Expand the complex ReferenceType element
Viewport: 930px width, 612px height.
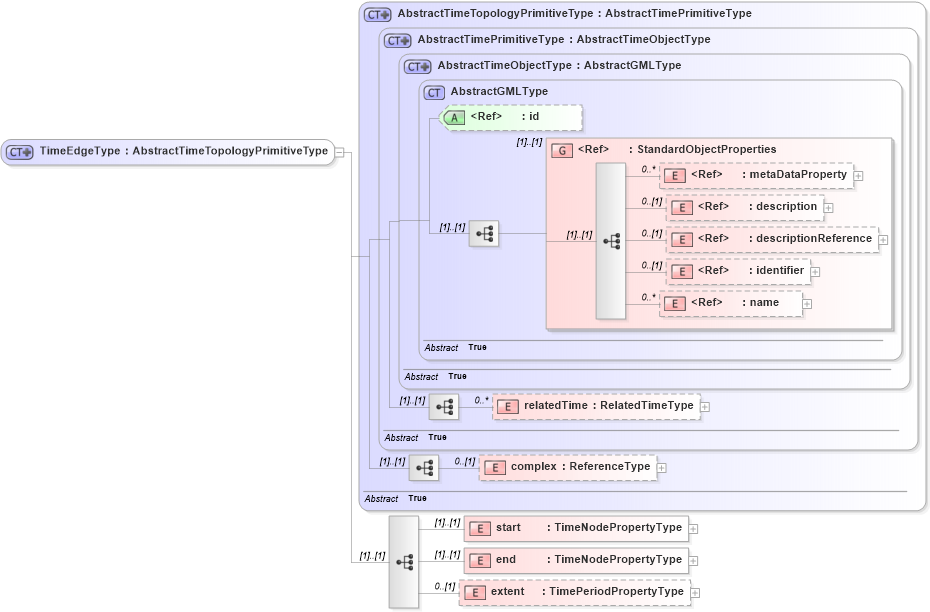click(662, 468)
